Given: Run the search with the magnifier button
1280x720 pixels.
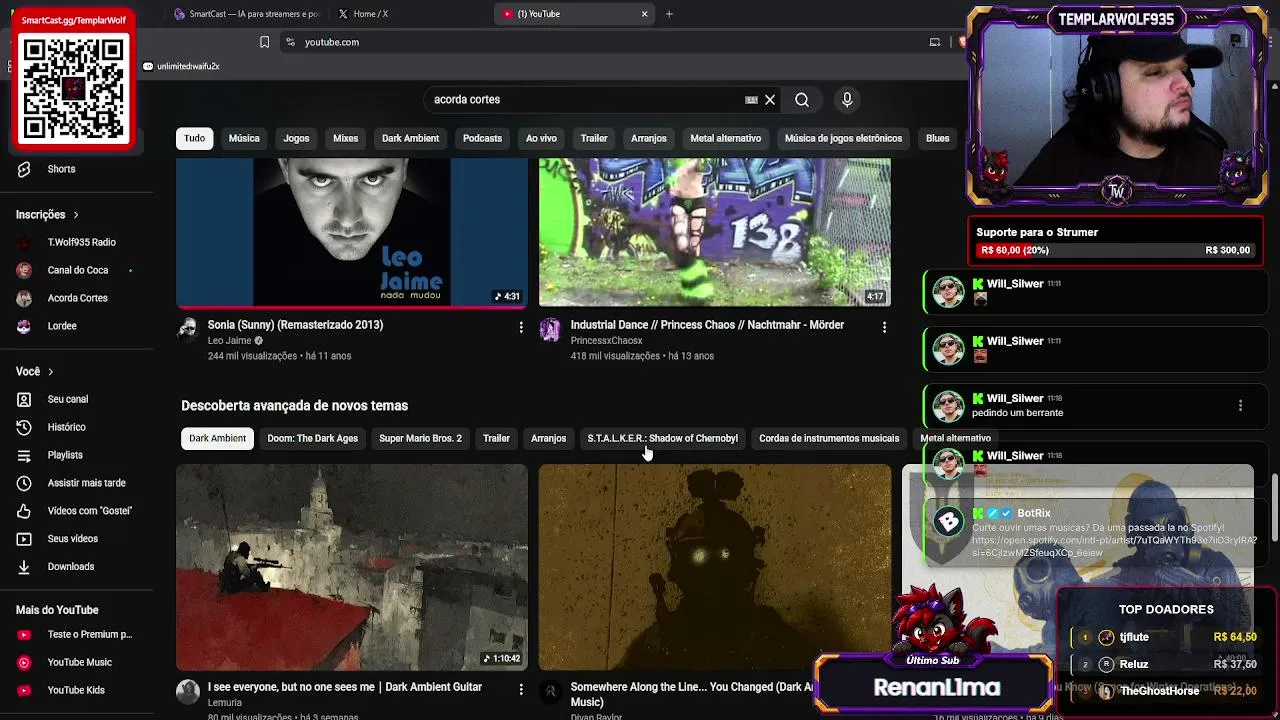Looking at the screenshot, I should tap(802, 100).
